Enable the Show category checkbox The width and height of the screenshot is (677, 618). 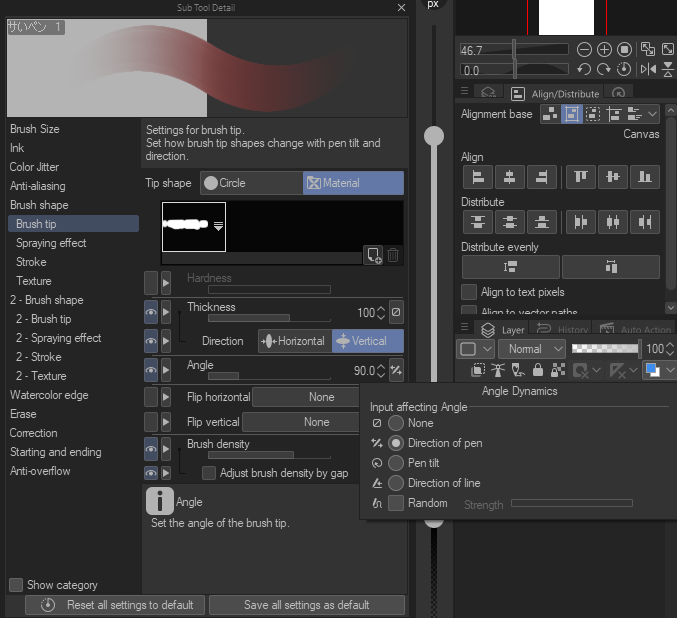point(16,585)
